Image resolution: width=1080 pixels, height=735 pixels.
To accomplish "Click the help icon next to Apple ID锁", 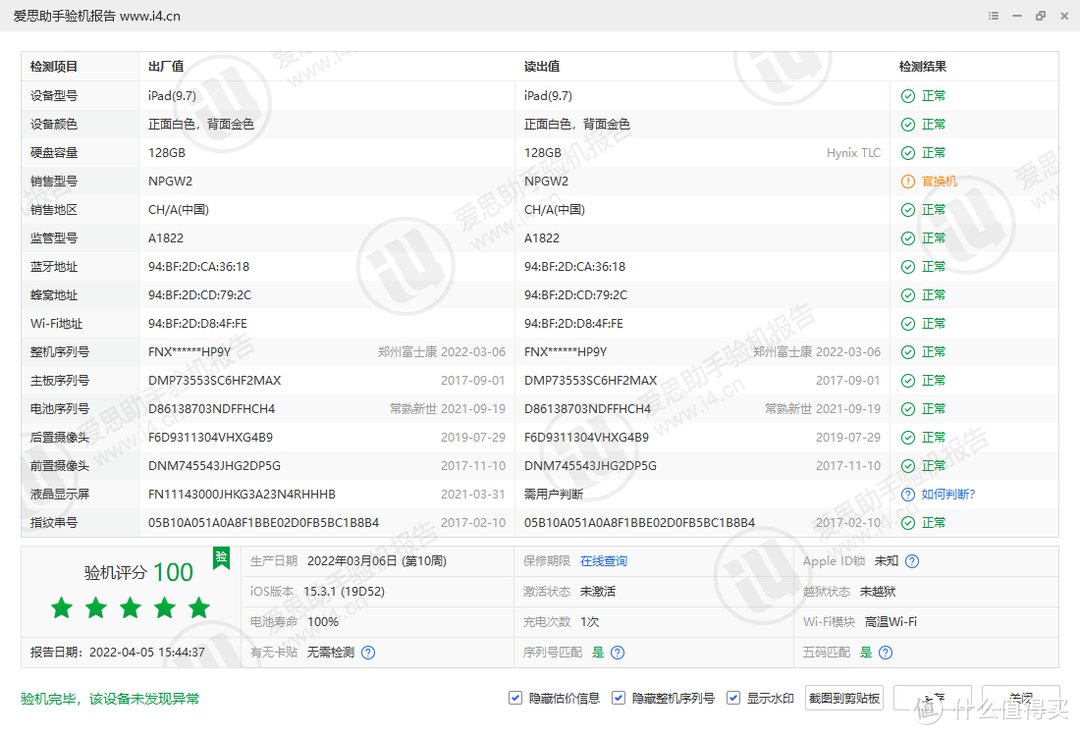I will click(911, 561).
